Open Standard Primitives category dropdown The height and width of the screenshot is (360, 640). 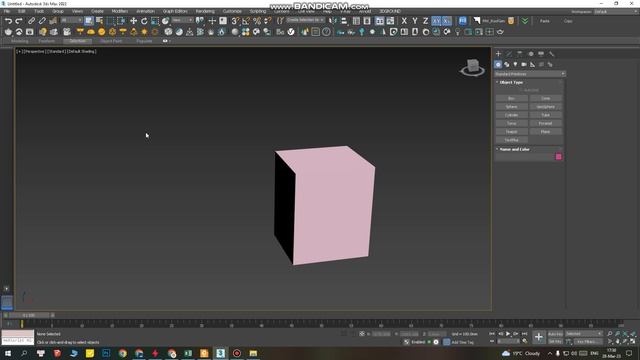coord(530,74)
